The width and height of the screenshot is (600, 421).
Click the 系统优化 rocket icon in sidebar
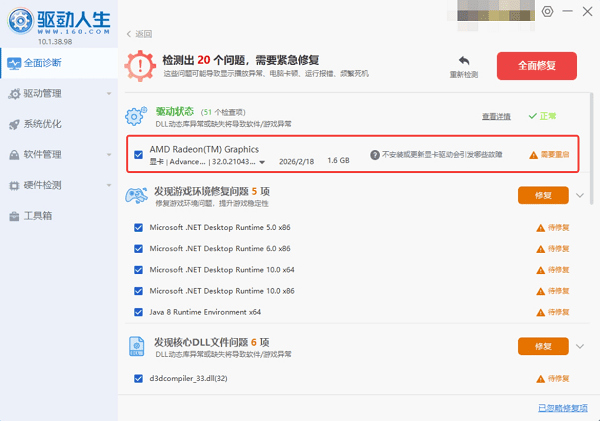(x=14, y=124)
